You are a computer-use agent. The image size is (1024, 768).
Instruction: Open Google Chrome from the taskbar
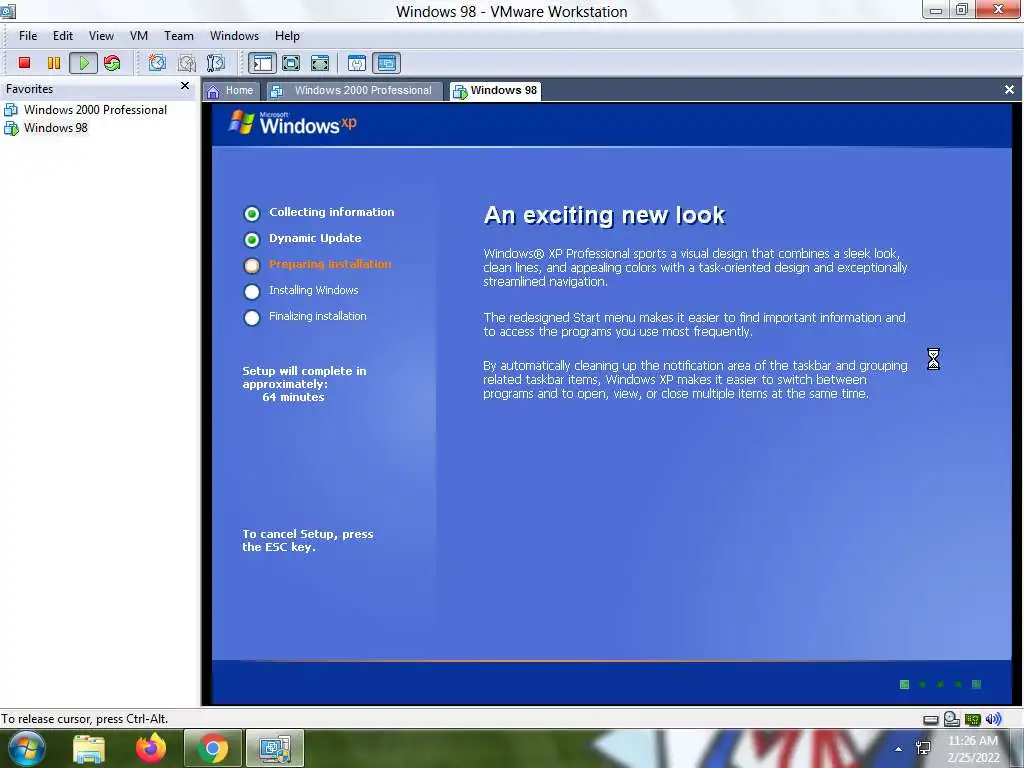(213, 749)
